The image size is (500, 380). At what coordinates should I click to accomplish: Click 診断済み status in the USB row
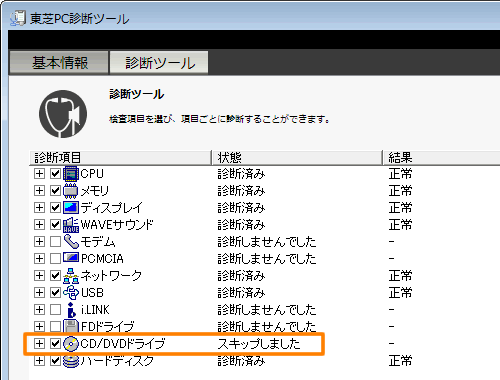pyautogui.click(x=241, y=293)
